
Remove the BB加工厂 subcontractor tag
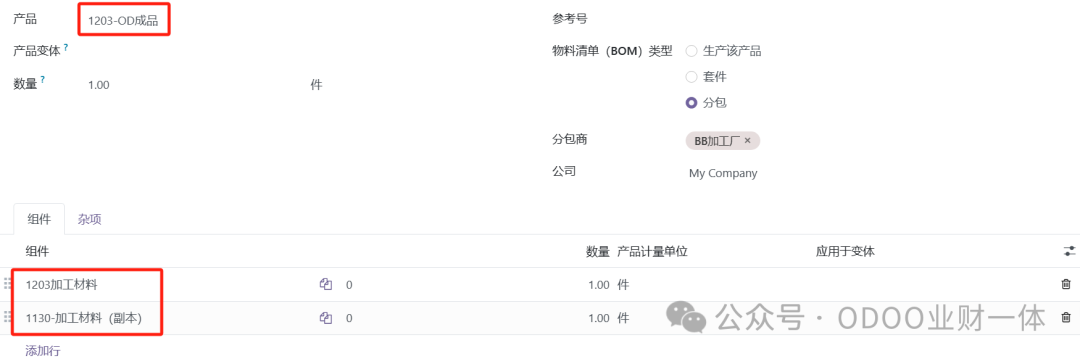click(747, 141)
